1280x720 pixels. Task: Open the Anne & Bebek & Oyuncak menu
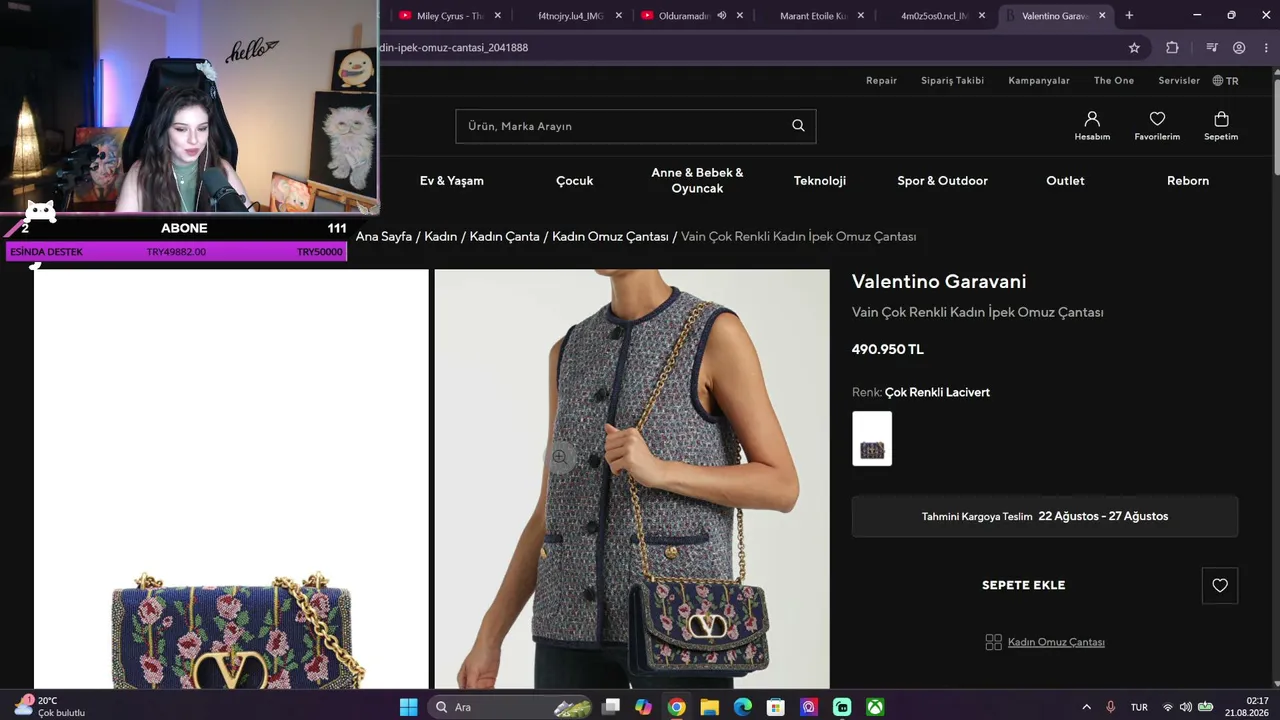click(697, 181)
